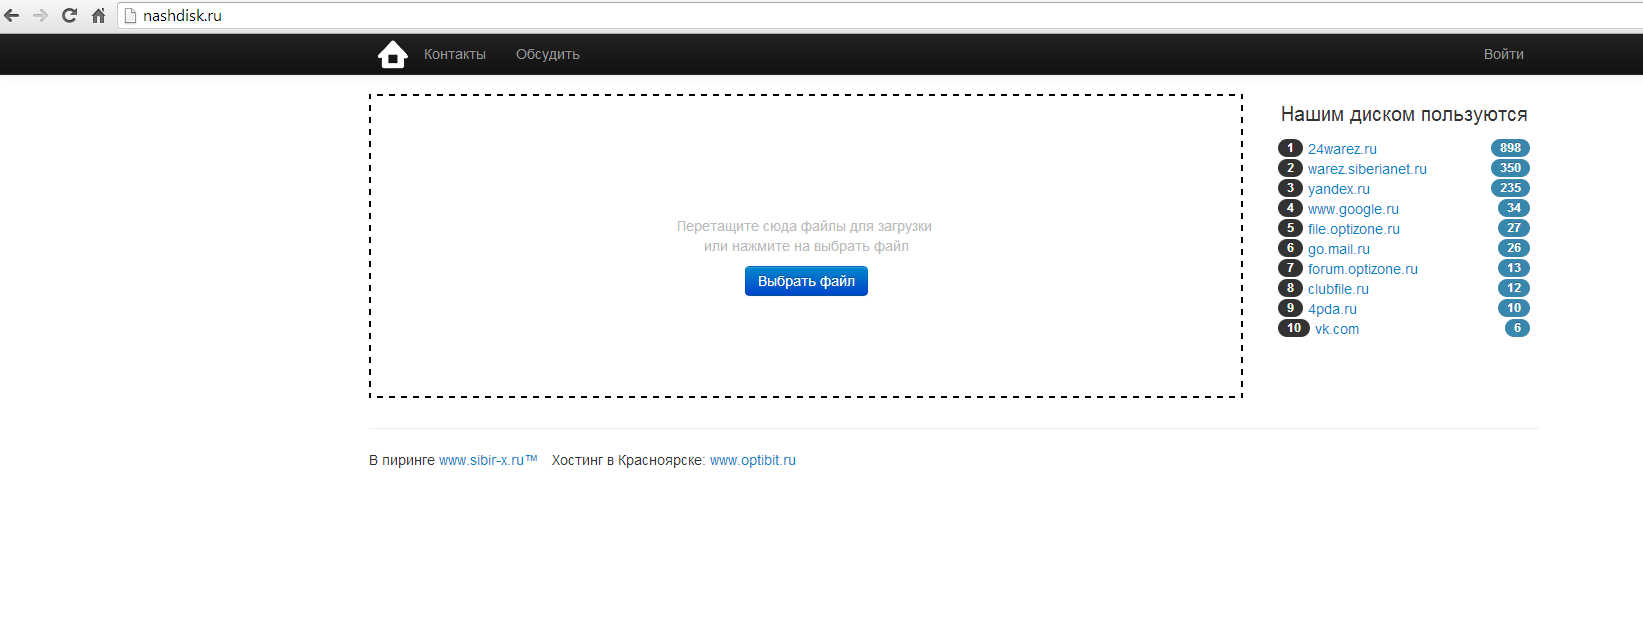
Task: Click the browser home button
Action: (x=98, y=16)
